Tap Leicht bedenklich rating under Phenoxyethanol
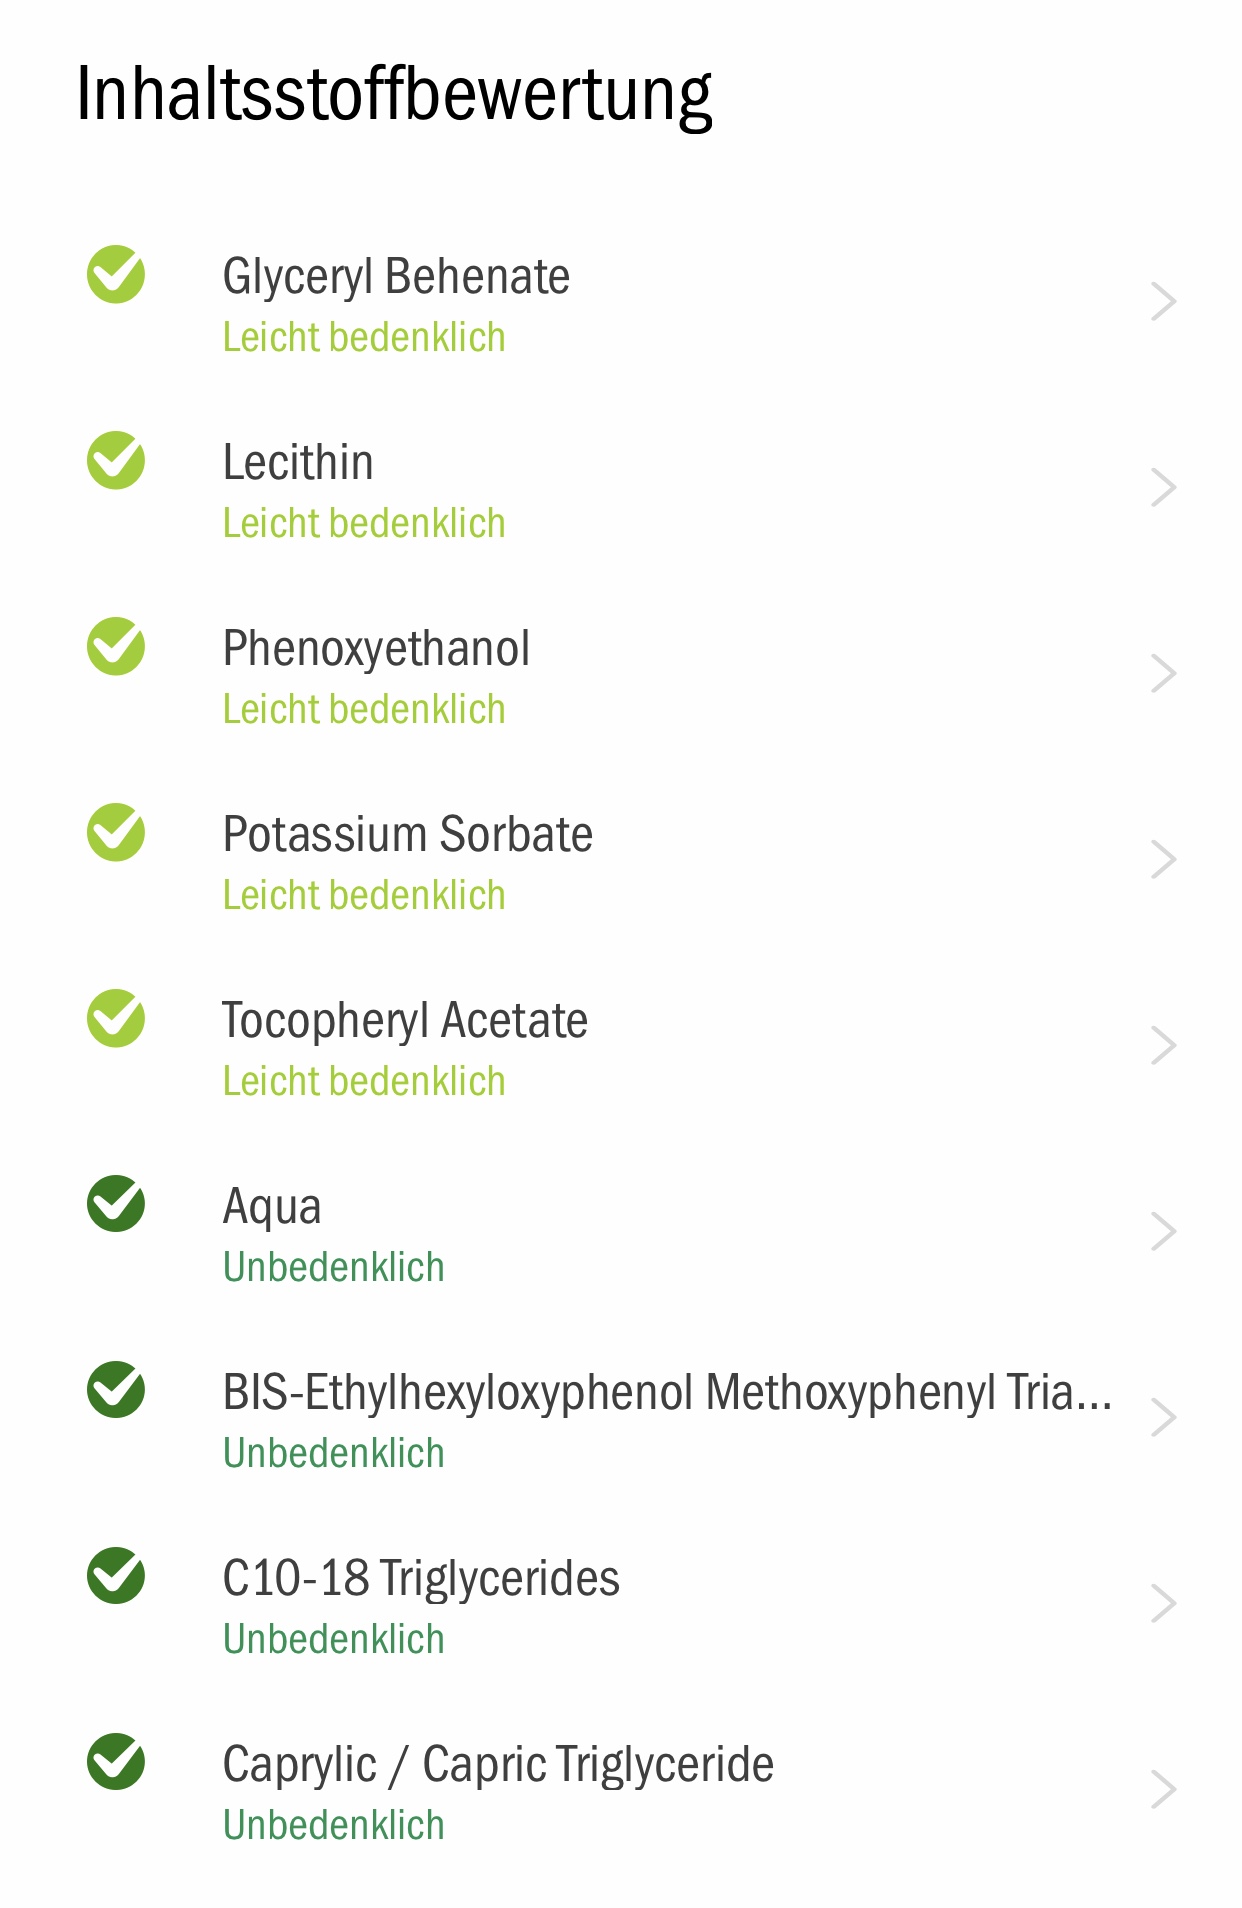This screenshot has width=1242, height=1908. tap(364, 709)
